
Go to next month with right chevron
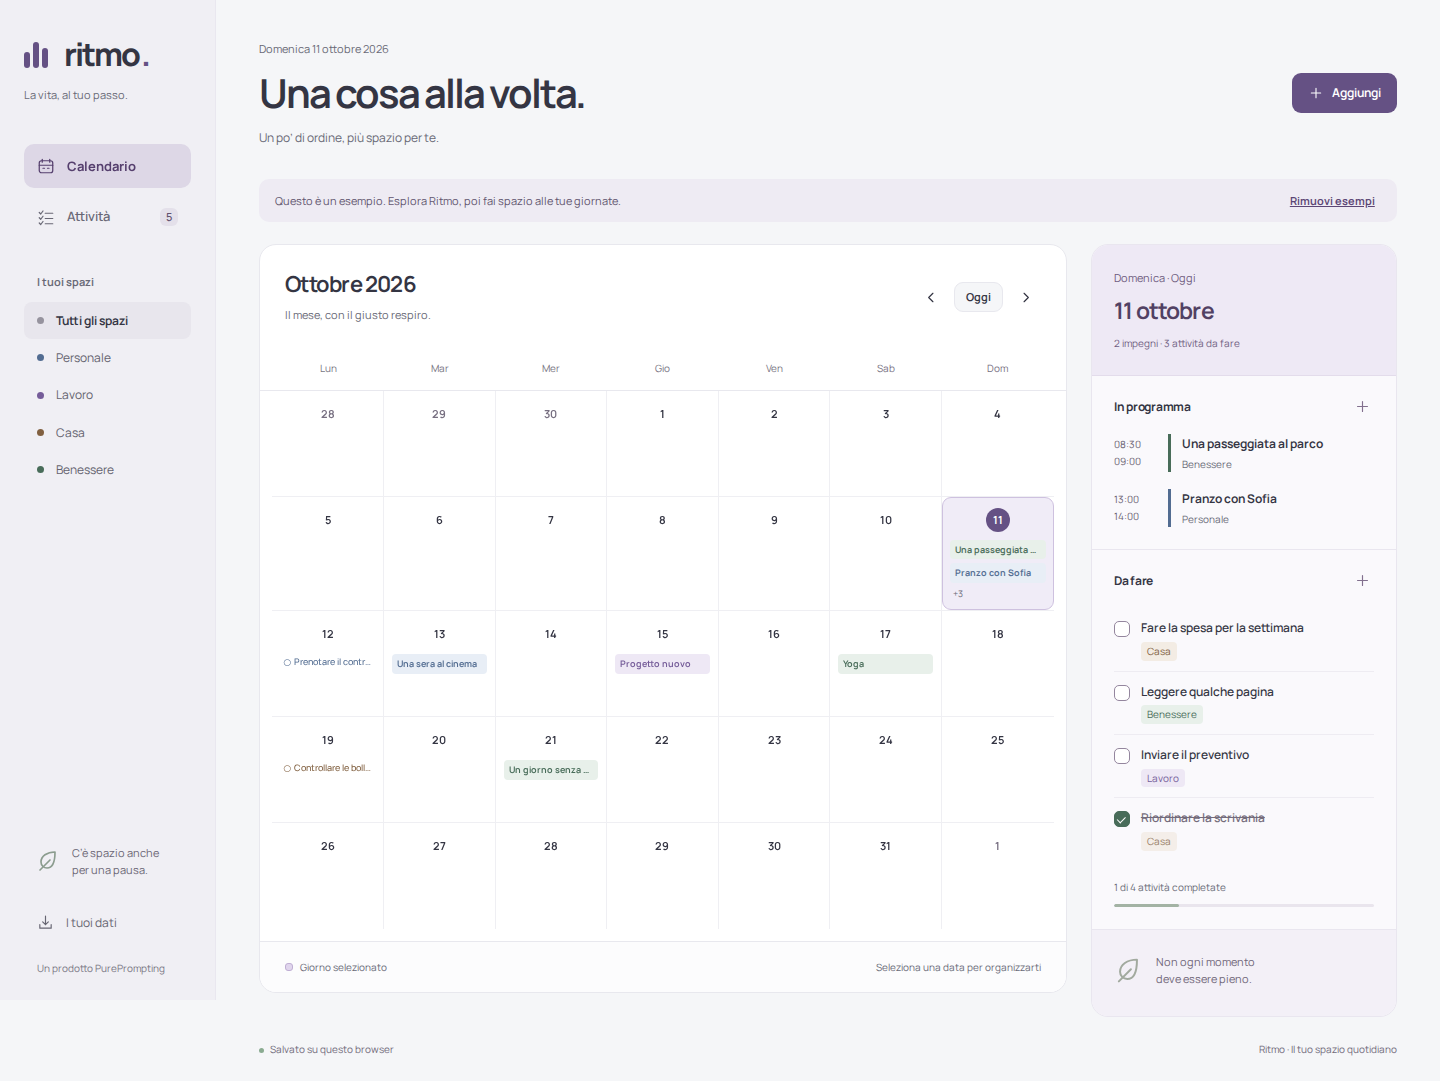(x=1026, y=297)
